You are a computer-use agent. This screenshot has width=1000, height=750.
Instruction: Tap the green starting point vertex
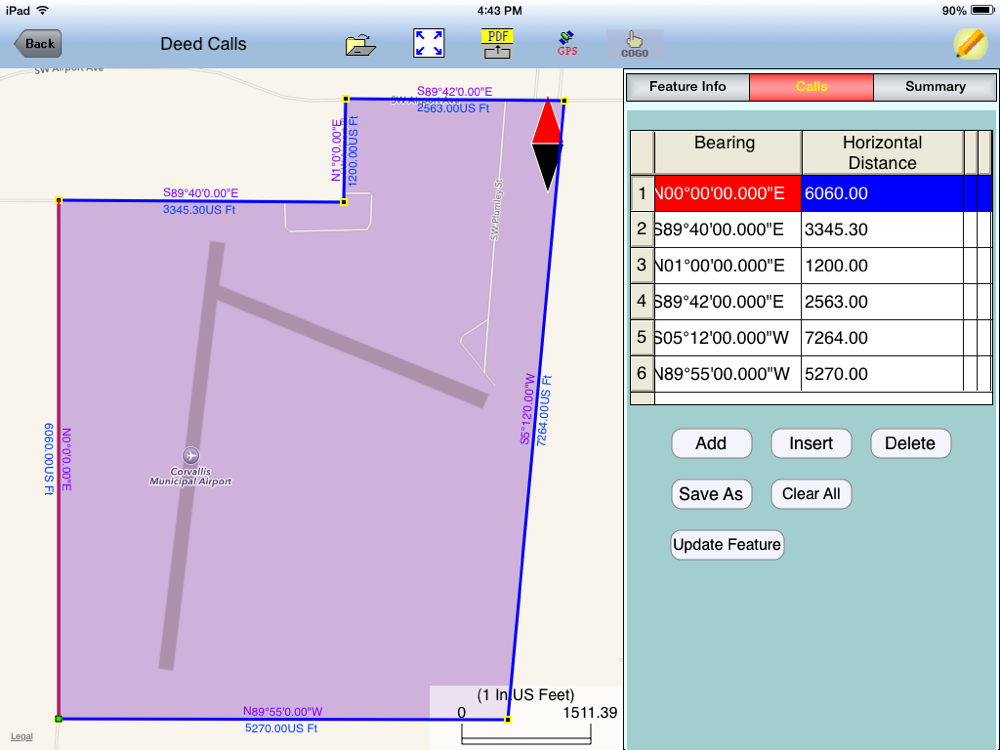(x=59, y=719)
